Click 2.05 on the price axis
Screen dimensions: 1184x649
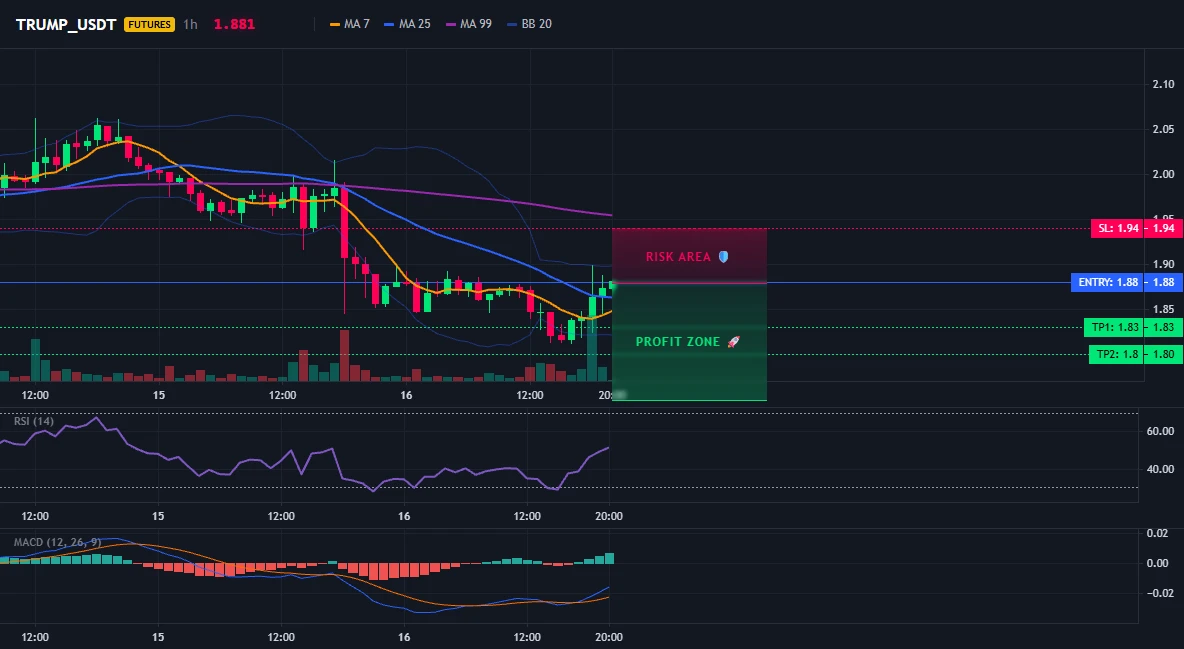(1163, 129)
